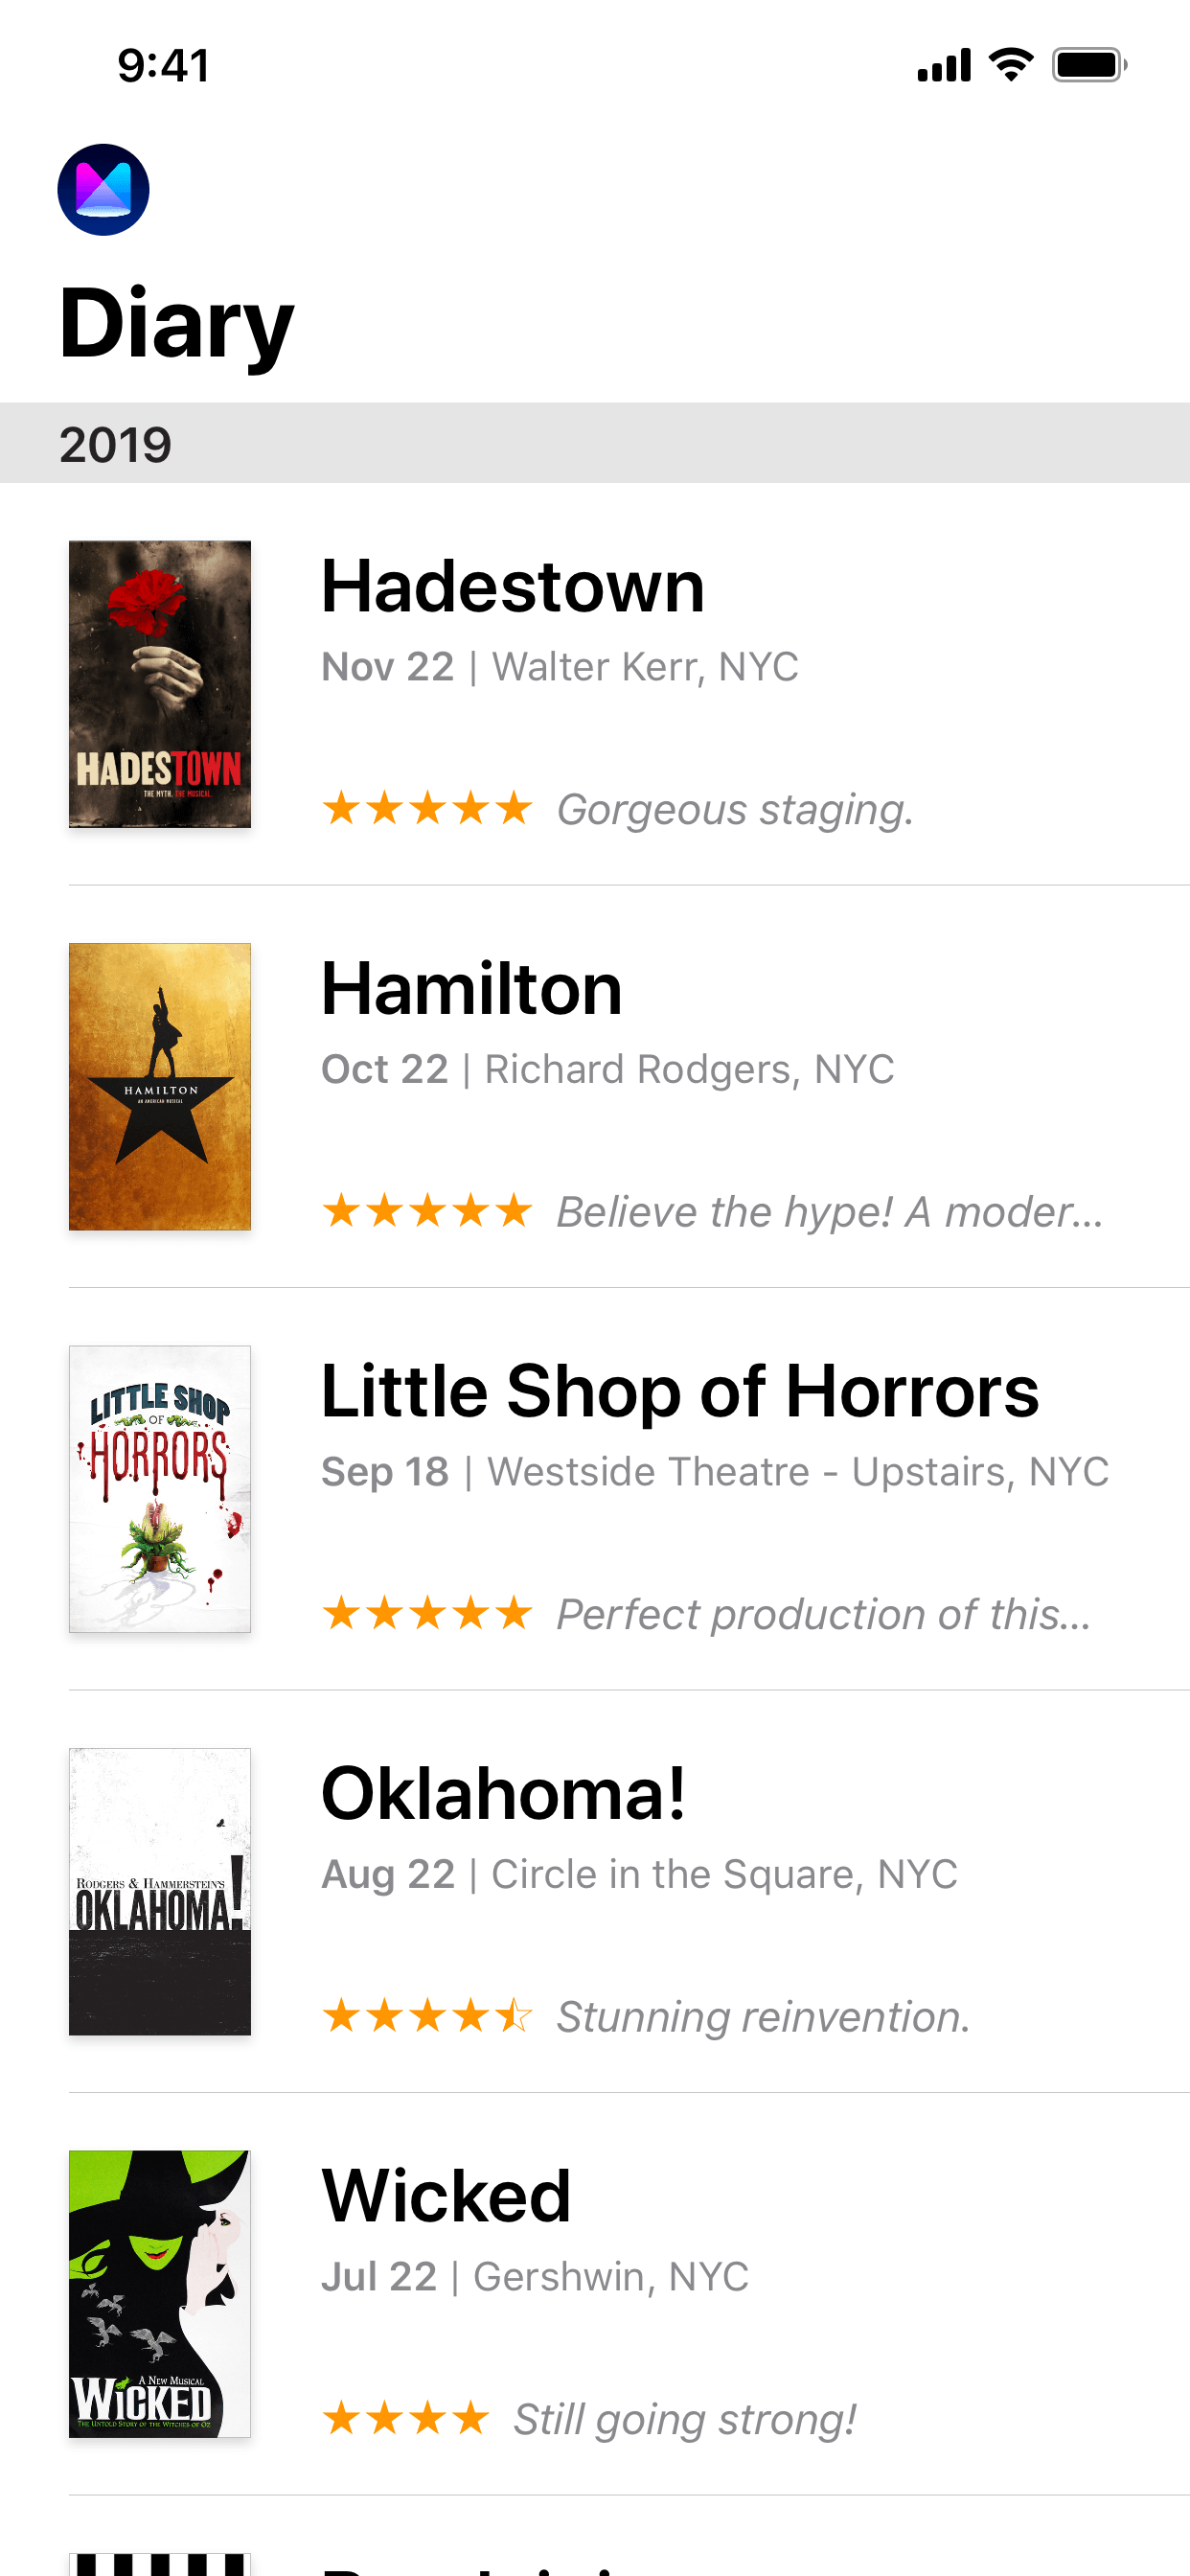Open the Hadestown poster thumbnail
The height and width of the screenshot is (2576, 1190).
click(x=160, y=684)
